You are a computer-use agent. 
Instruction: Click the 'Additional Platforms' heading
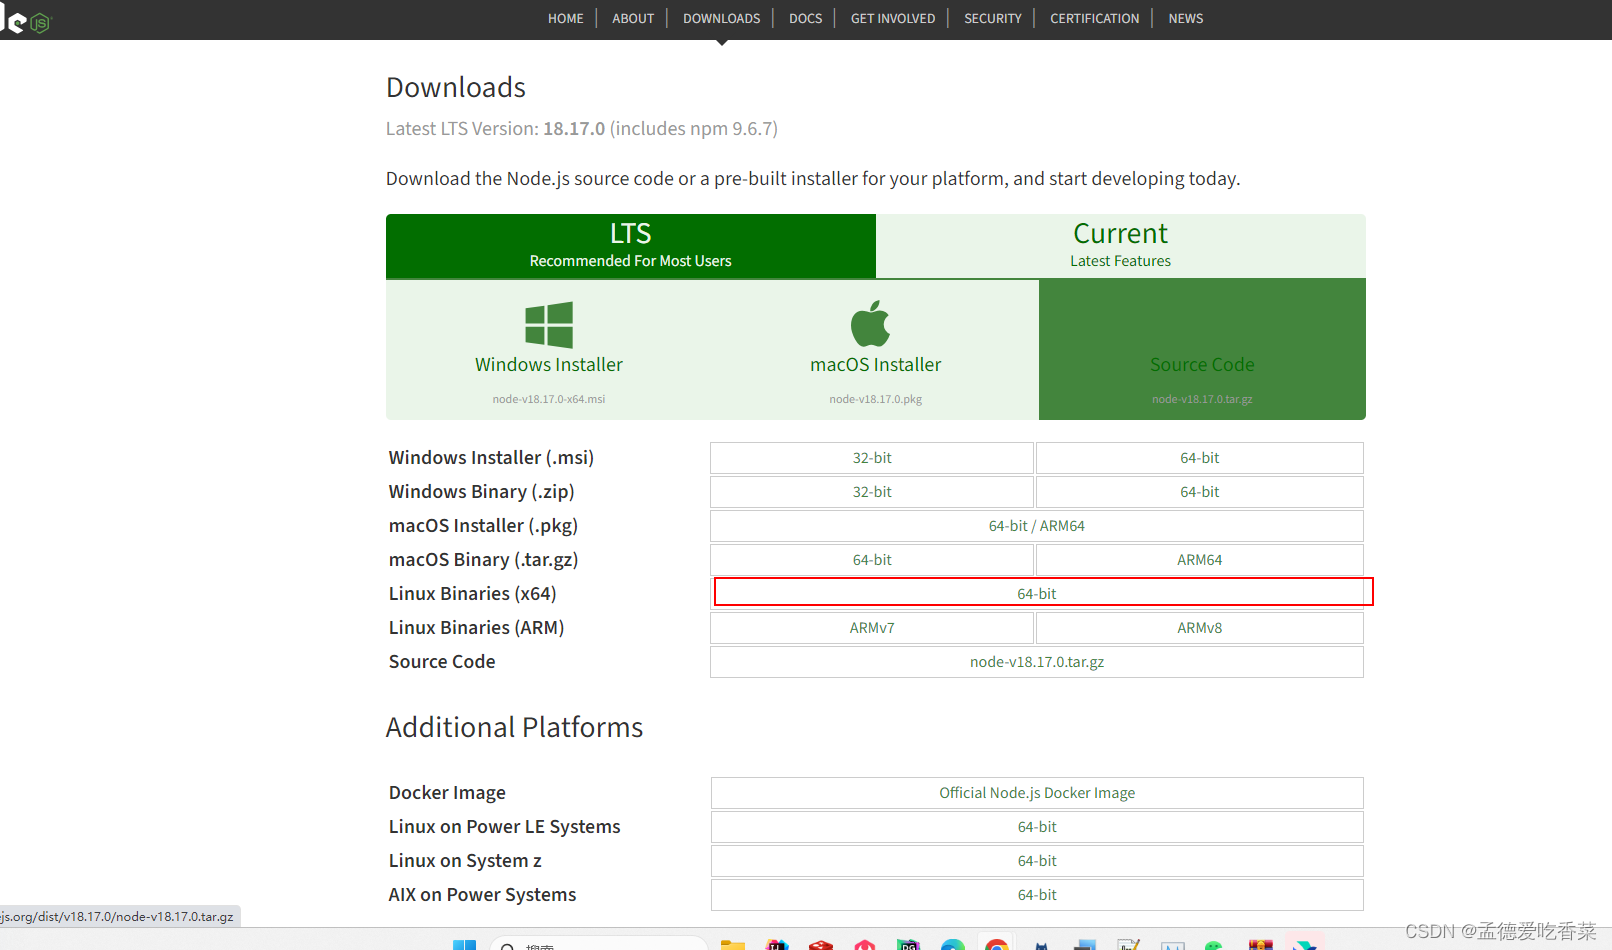pos(515,727)
